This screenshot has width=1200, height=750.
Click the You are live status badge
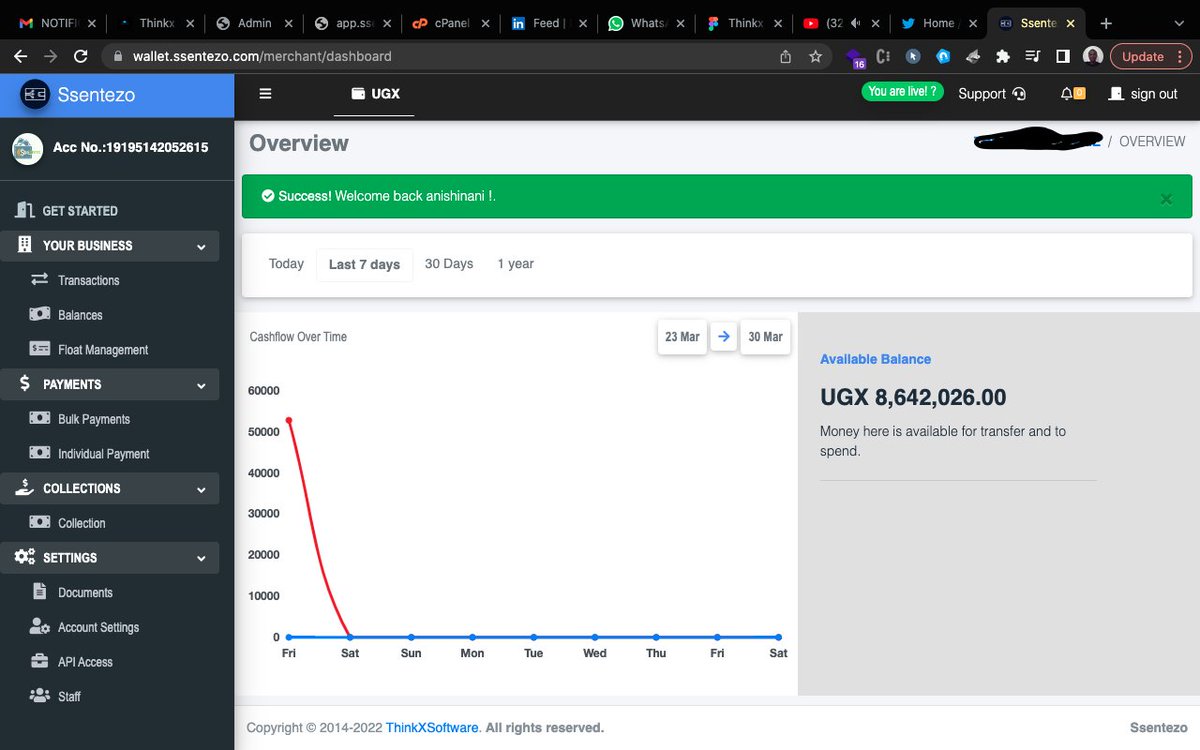pyautogui.click(x=903, y=92)
